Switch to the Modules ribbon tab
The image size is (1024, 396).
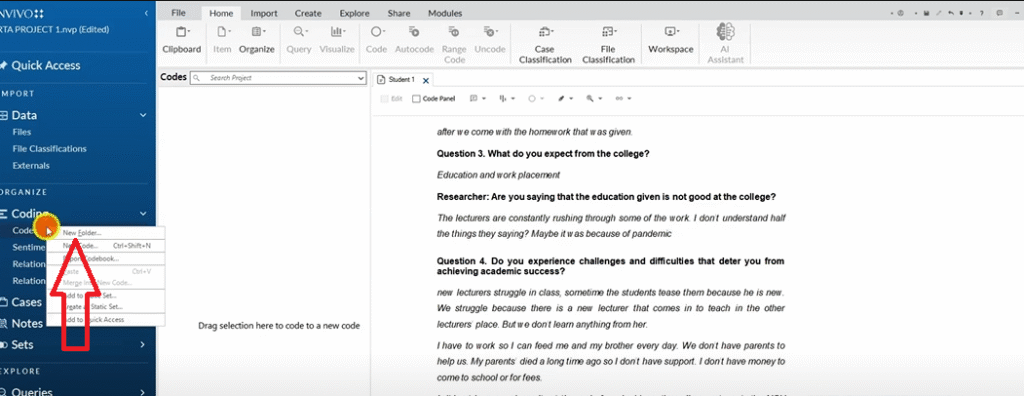point(445,13)
